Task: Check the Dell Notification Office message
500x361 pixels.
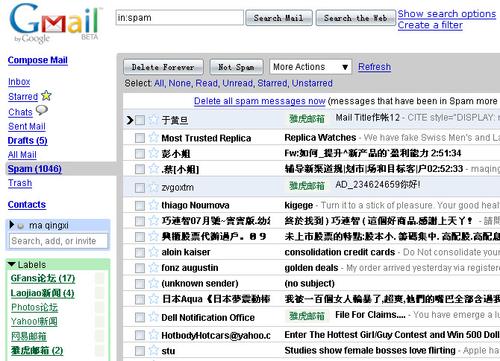Action: coord(140,317)
